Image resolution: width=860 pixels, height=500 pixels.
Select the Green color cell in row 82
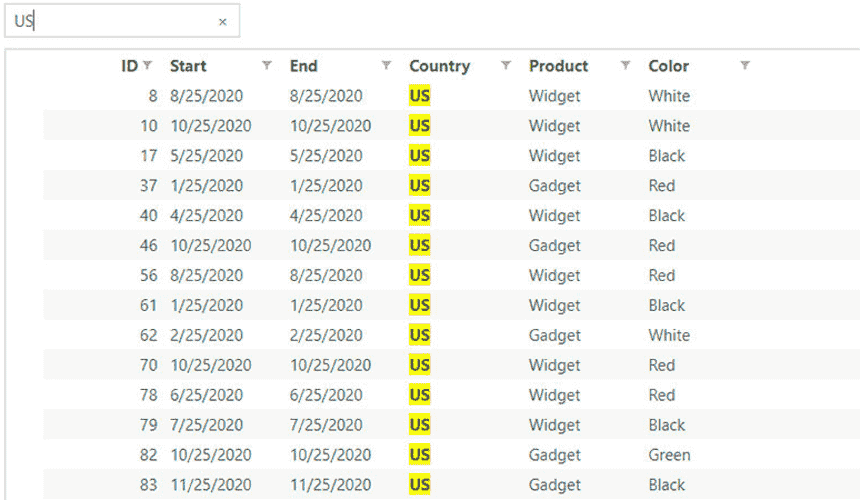669,455
